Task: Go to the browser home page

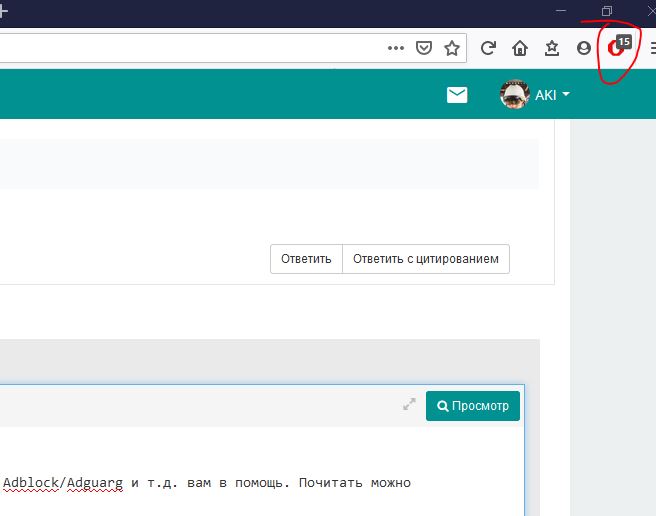Action: 520,47
